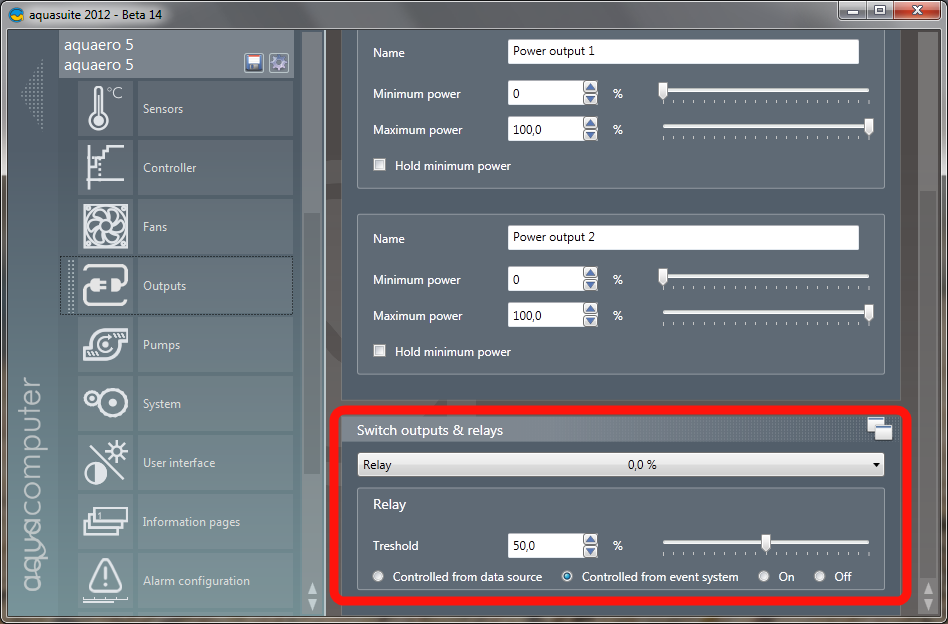Click the Pumps icon in sidebar

[105, 345]
